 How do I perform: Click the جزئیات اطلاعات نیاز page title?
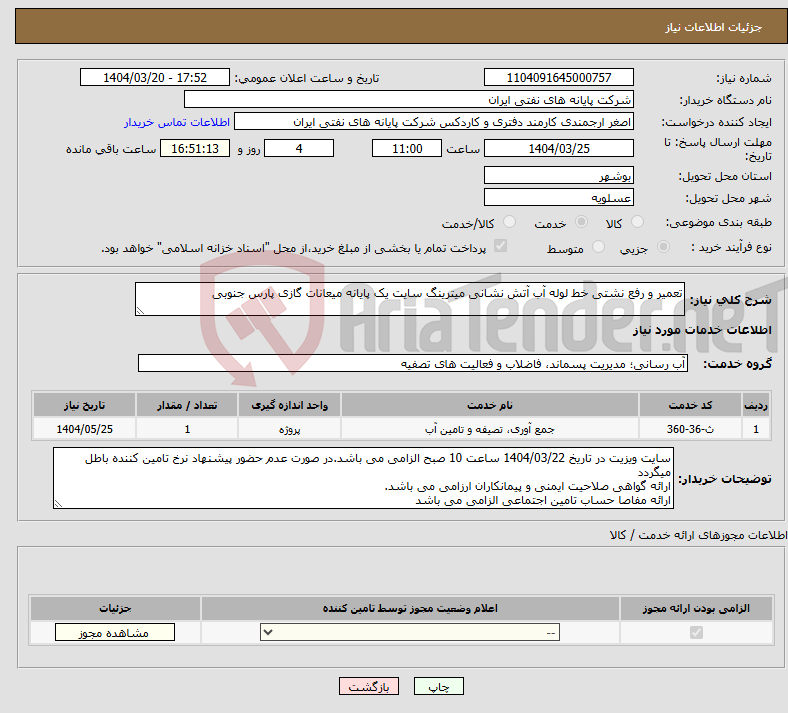pos(714,27)
